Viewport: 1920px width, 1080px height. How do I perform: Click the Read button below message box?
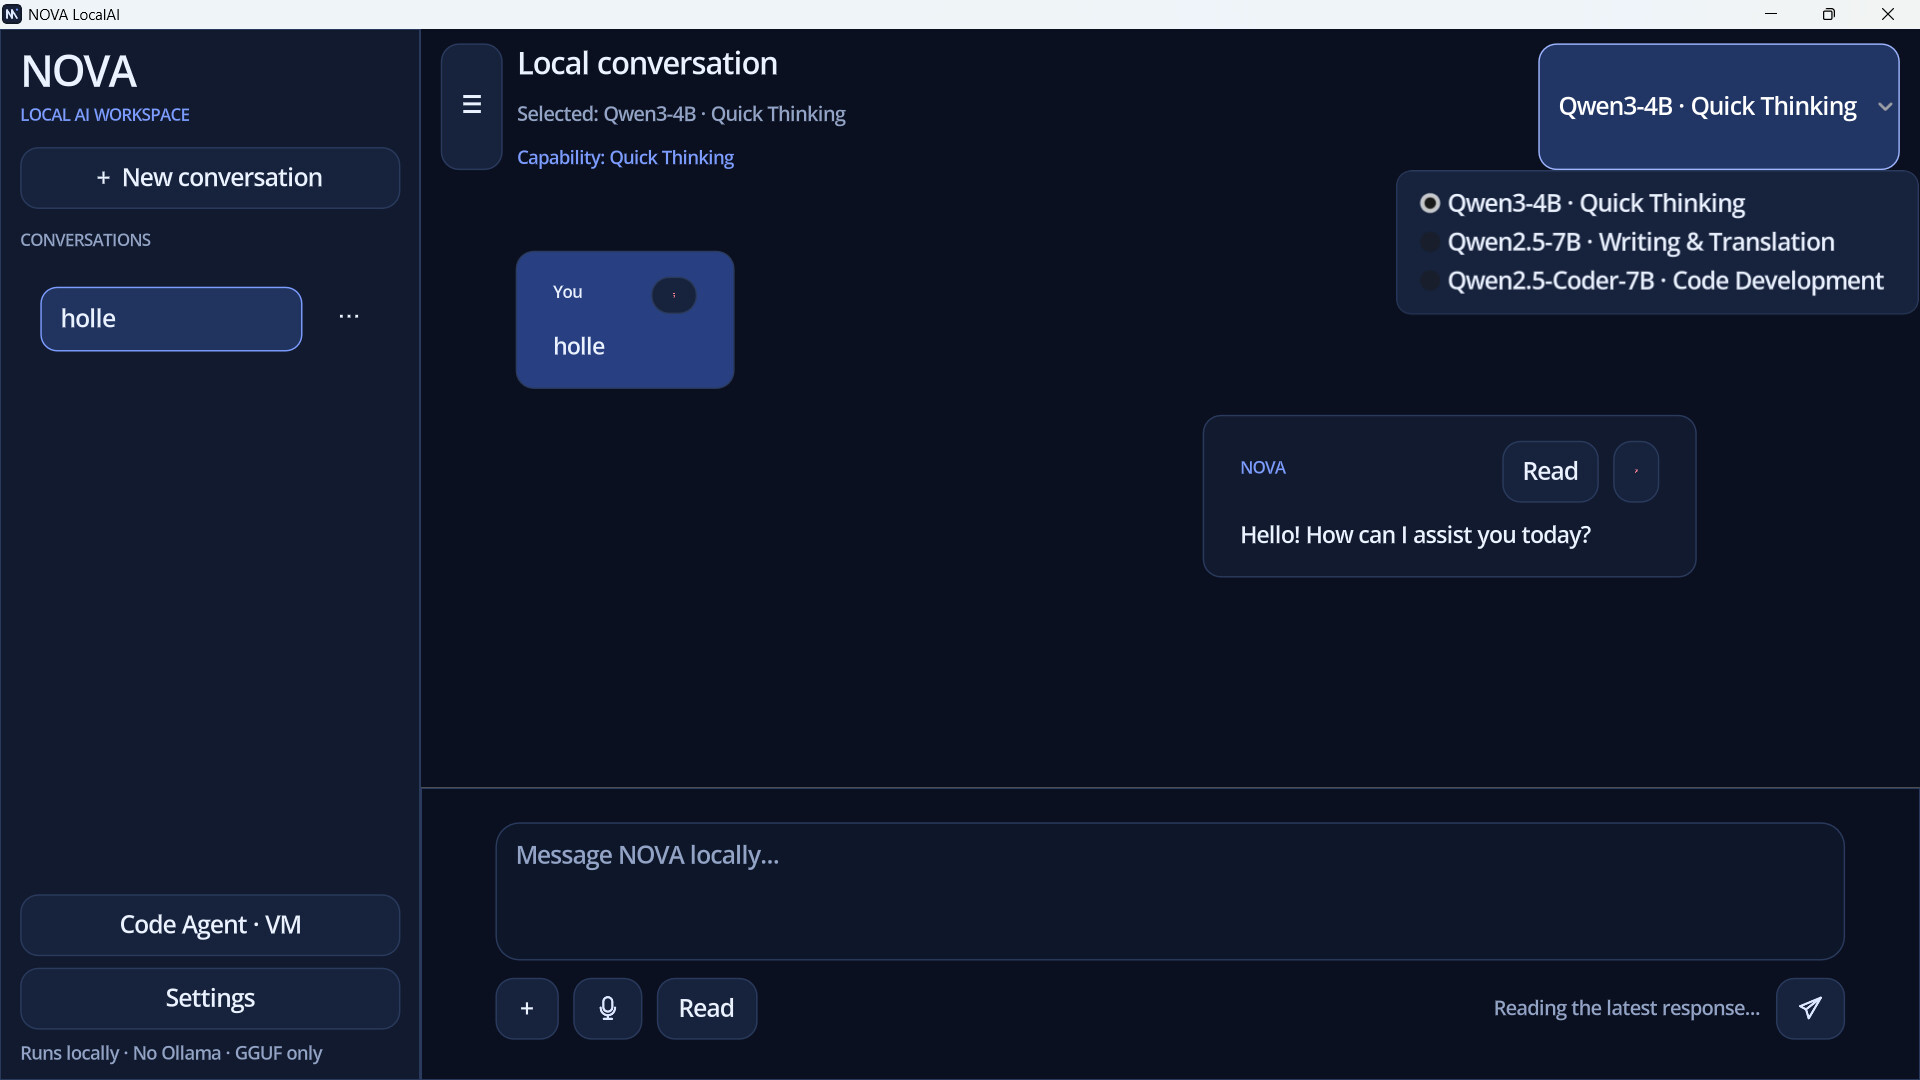[706, 1008]
